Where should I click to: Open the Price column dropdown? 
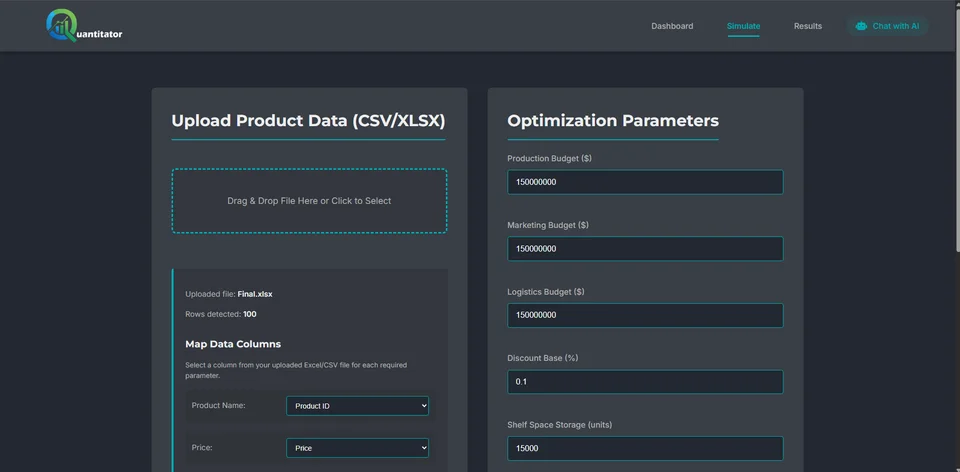358,448
